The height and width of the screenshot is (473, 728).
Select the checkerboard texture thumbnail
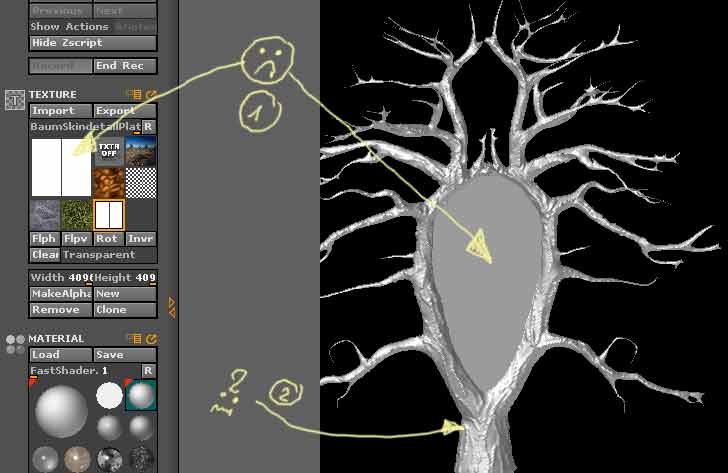tap(141, 182)
